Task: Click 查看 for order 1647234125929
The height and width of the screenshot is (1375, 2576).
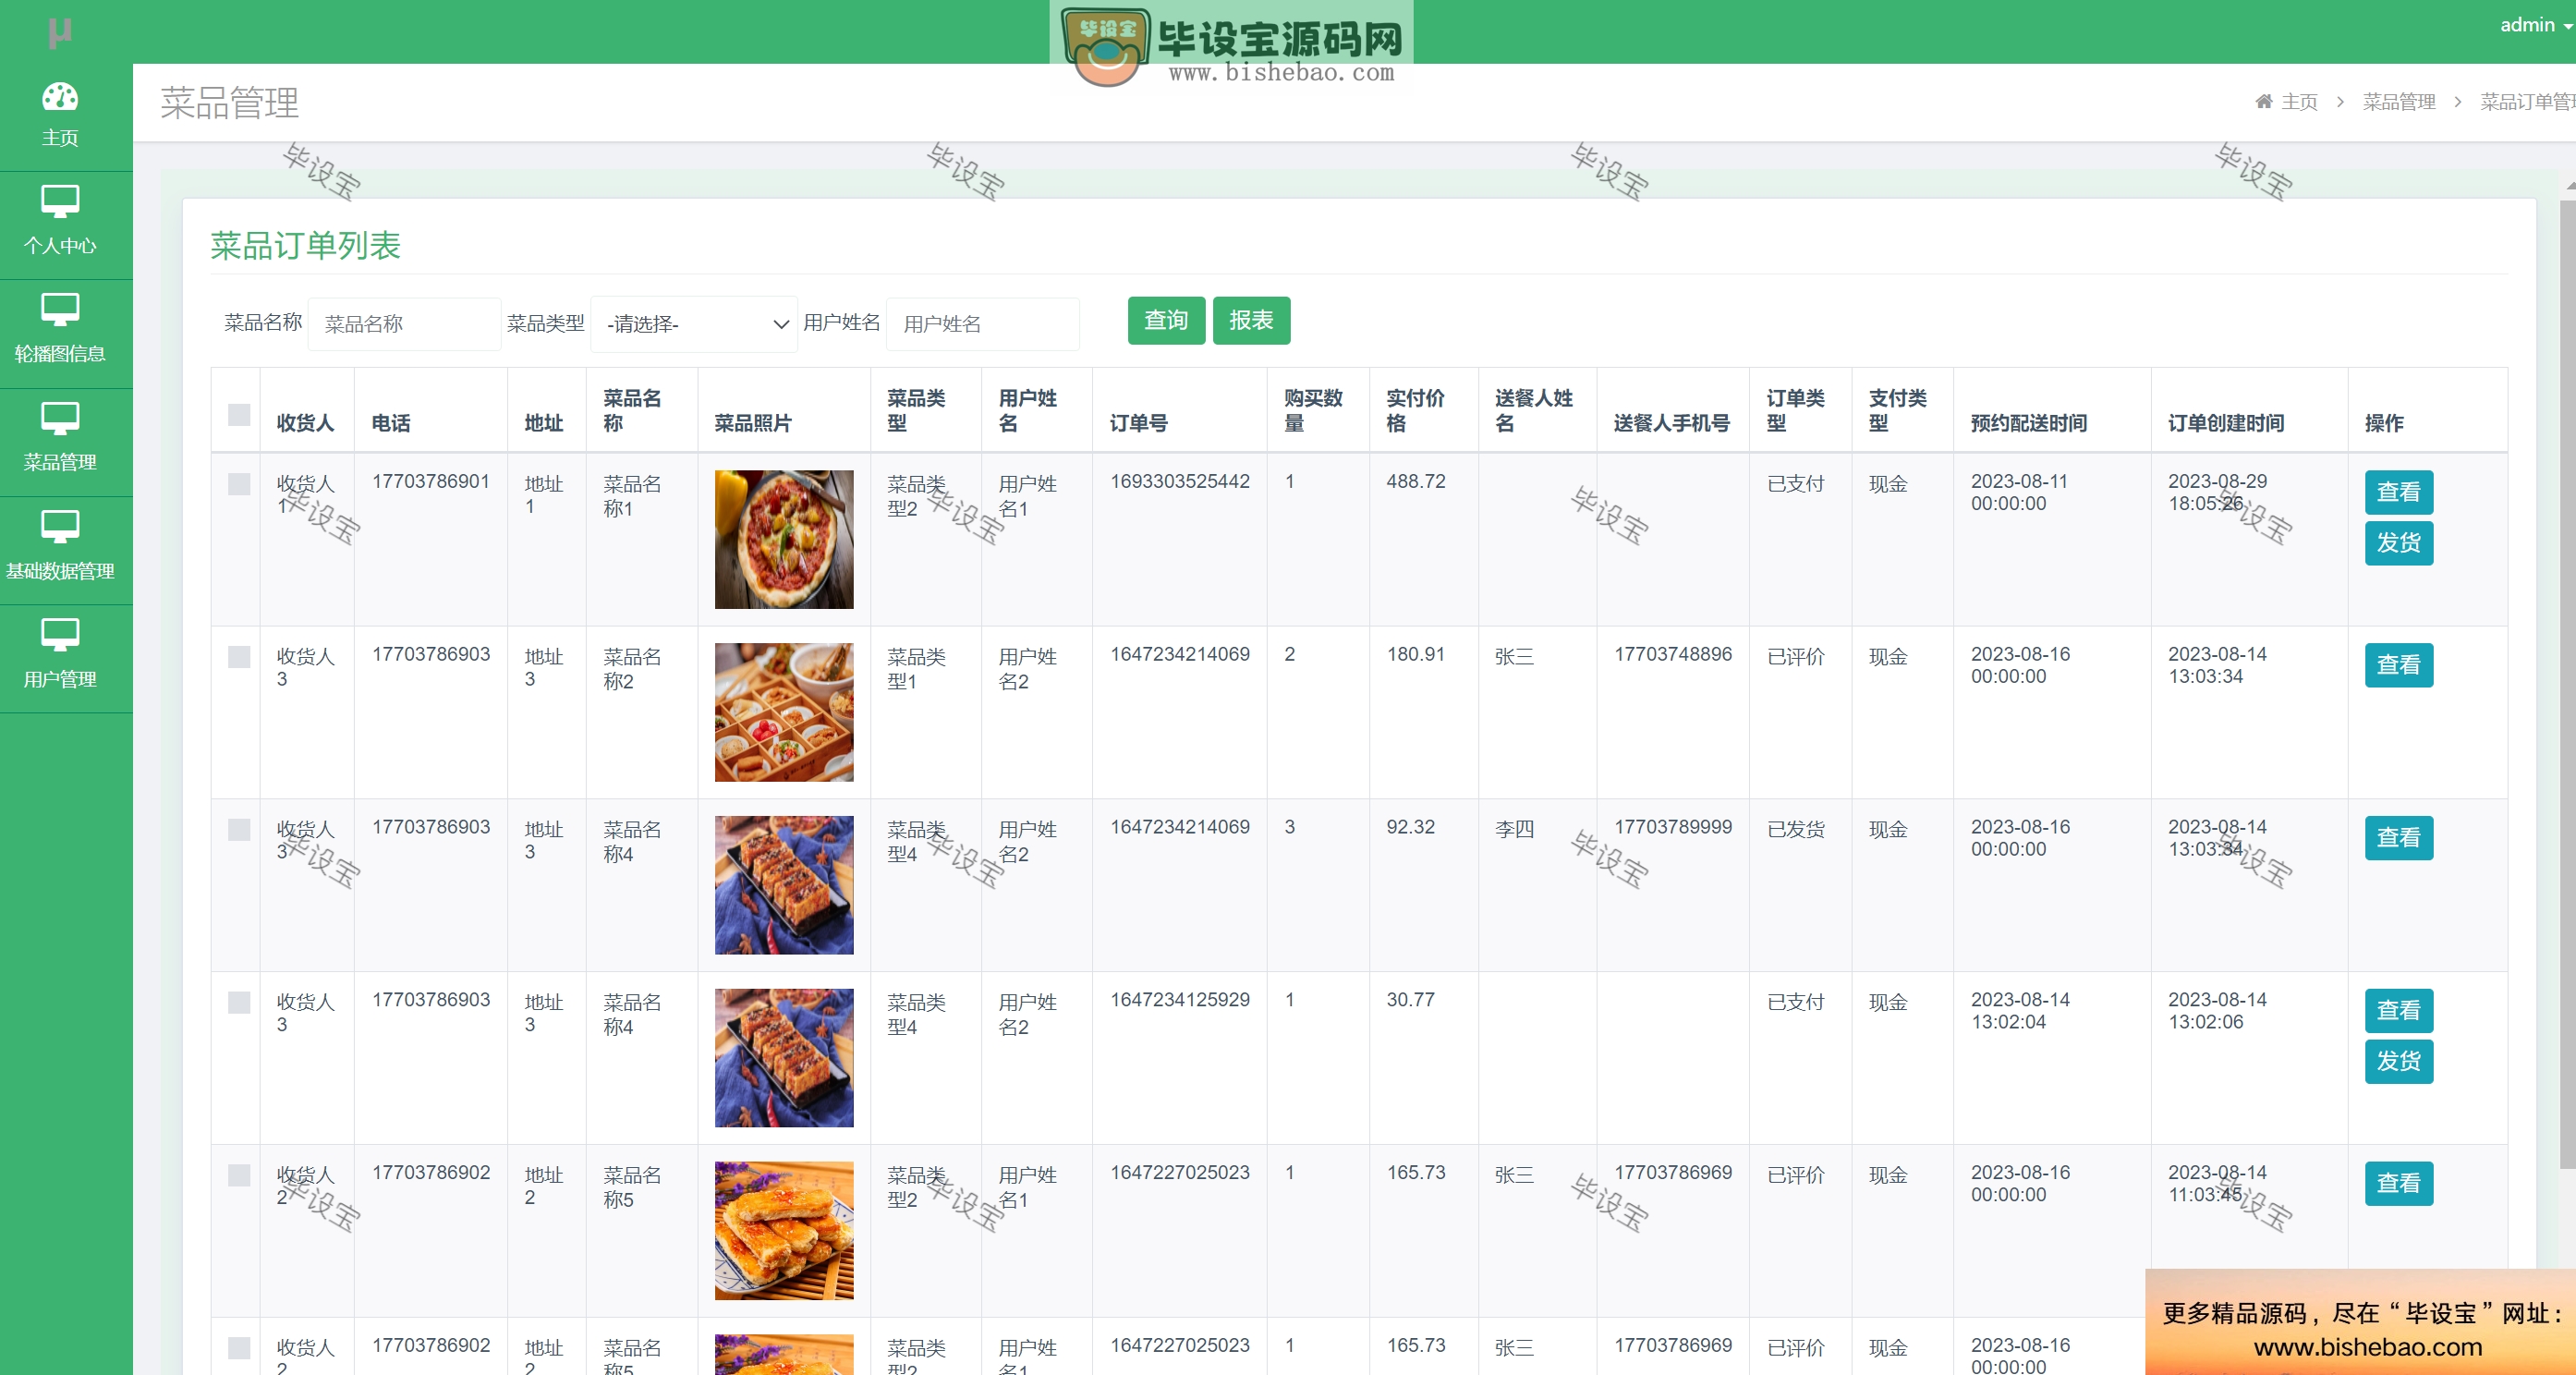Action: click(2398, 1011)
